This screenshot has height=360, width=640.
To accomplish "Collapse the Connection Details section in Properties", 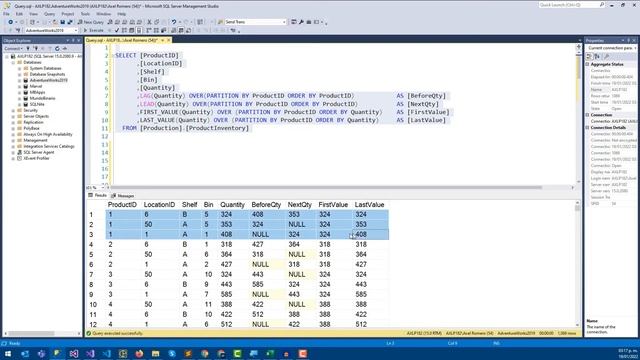I will coord(588,128).
